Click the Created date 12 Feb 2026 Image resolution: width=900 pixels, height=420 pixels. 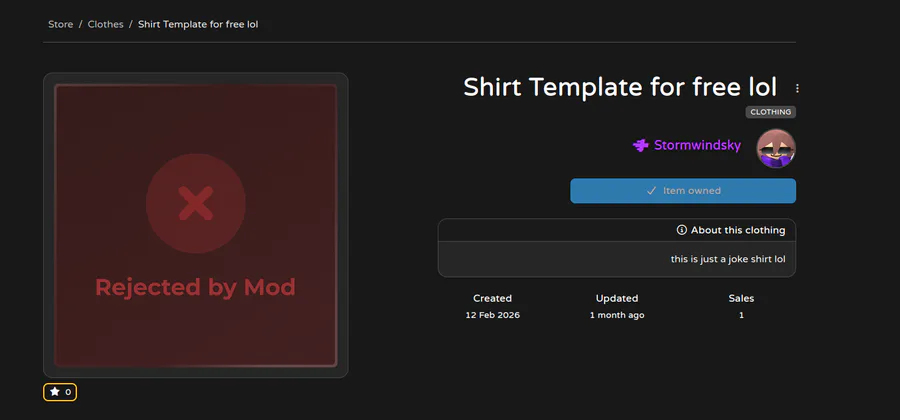click(x=492, y=315)
